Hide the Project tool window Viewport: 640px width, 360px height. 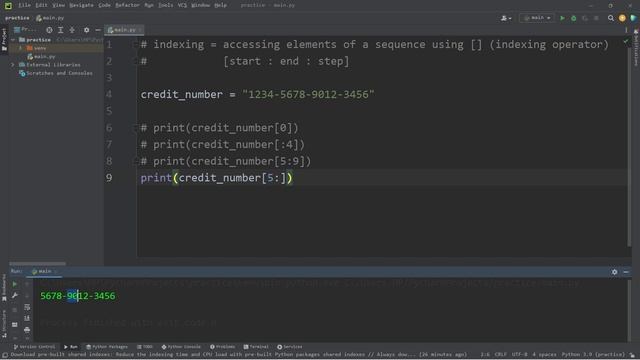click(98, 30)
